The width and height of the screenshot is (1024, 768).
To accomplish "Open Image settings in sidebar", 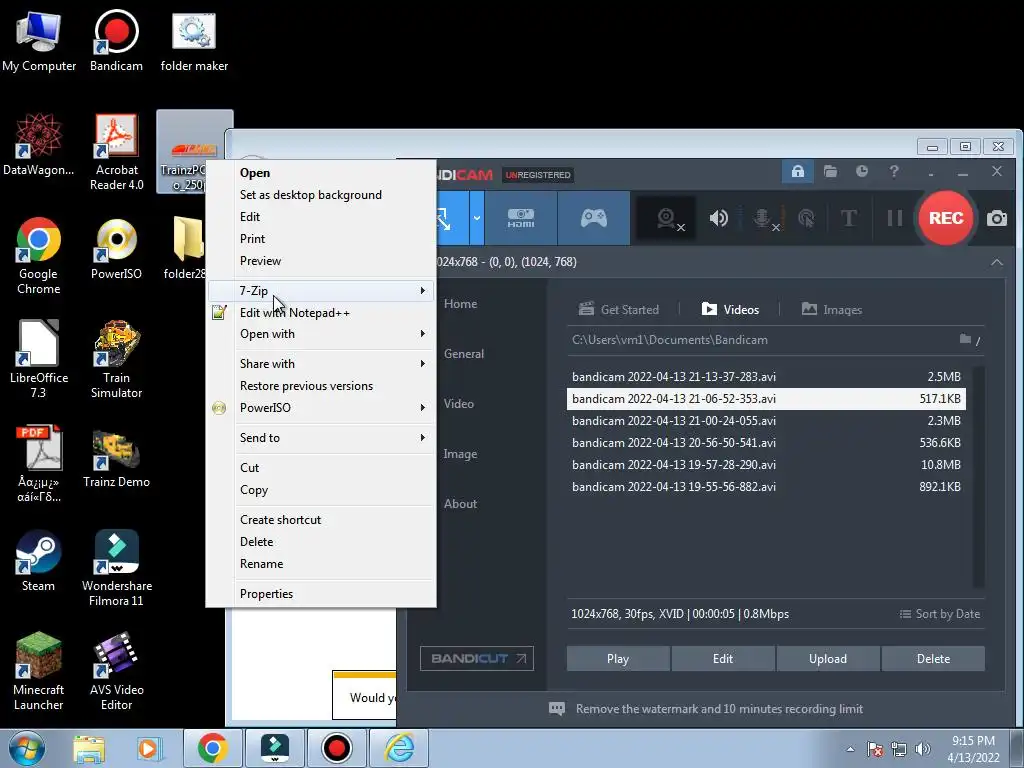I will tap(460, 454).
